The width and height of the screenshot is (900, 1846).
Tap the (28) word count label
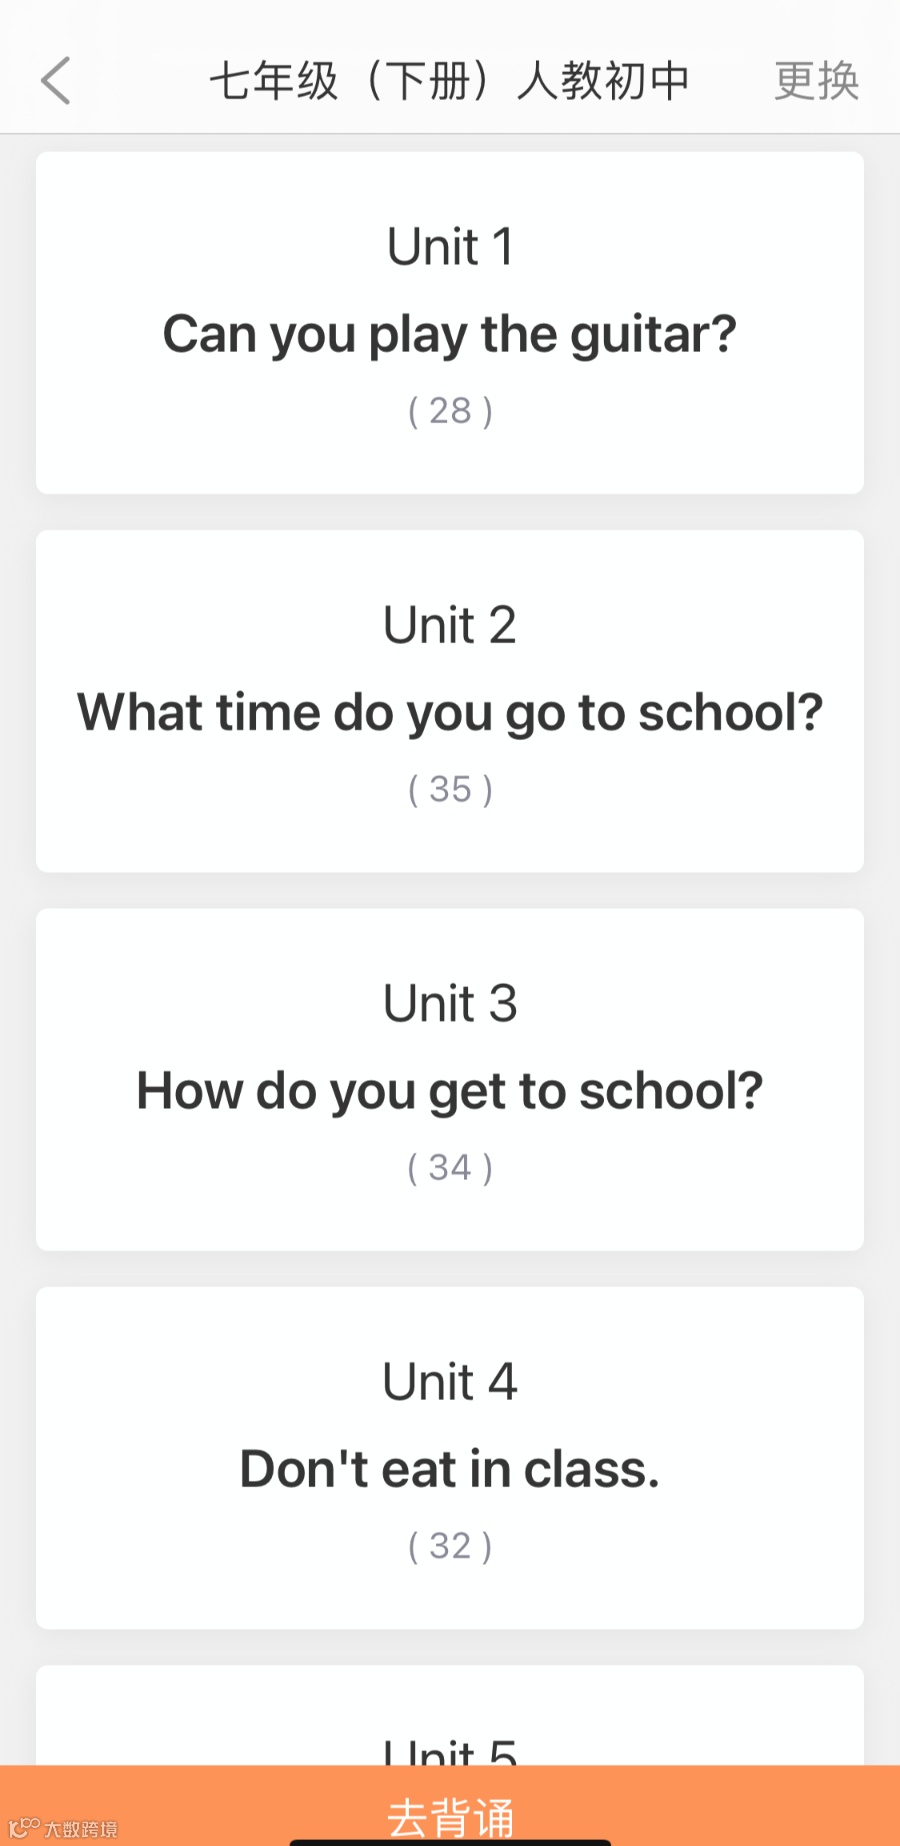click(x=450, y=411)
